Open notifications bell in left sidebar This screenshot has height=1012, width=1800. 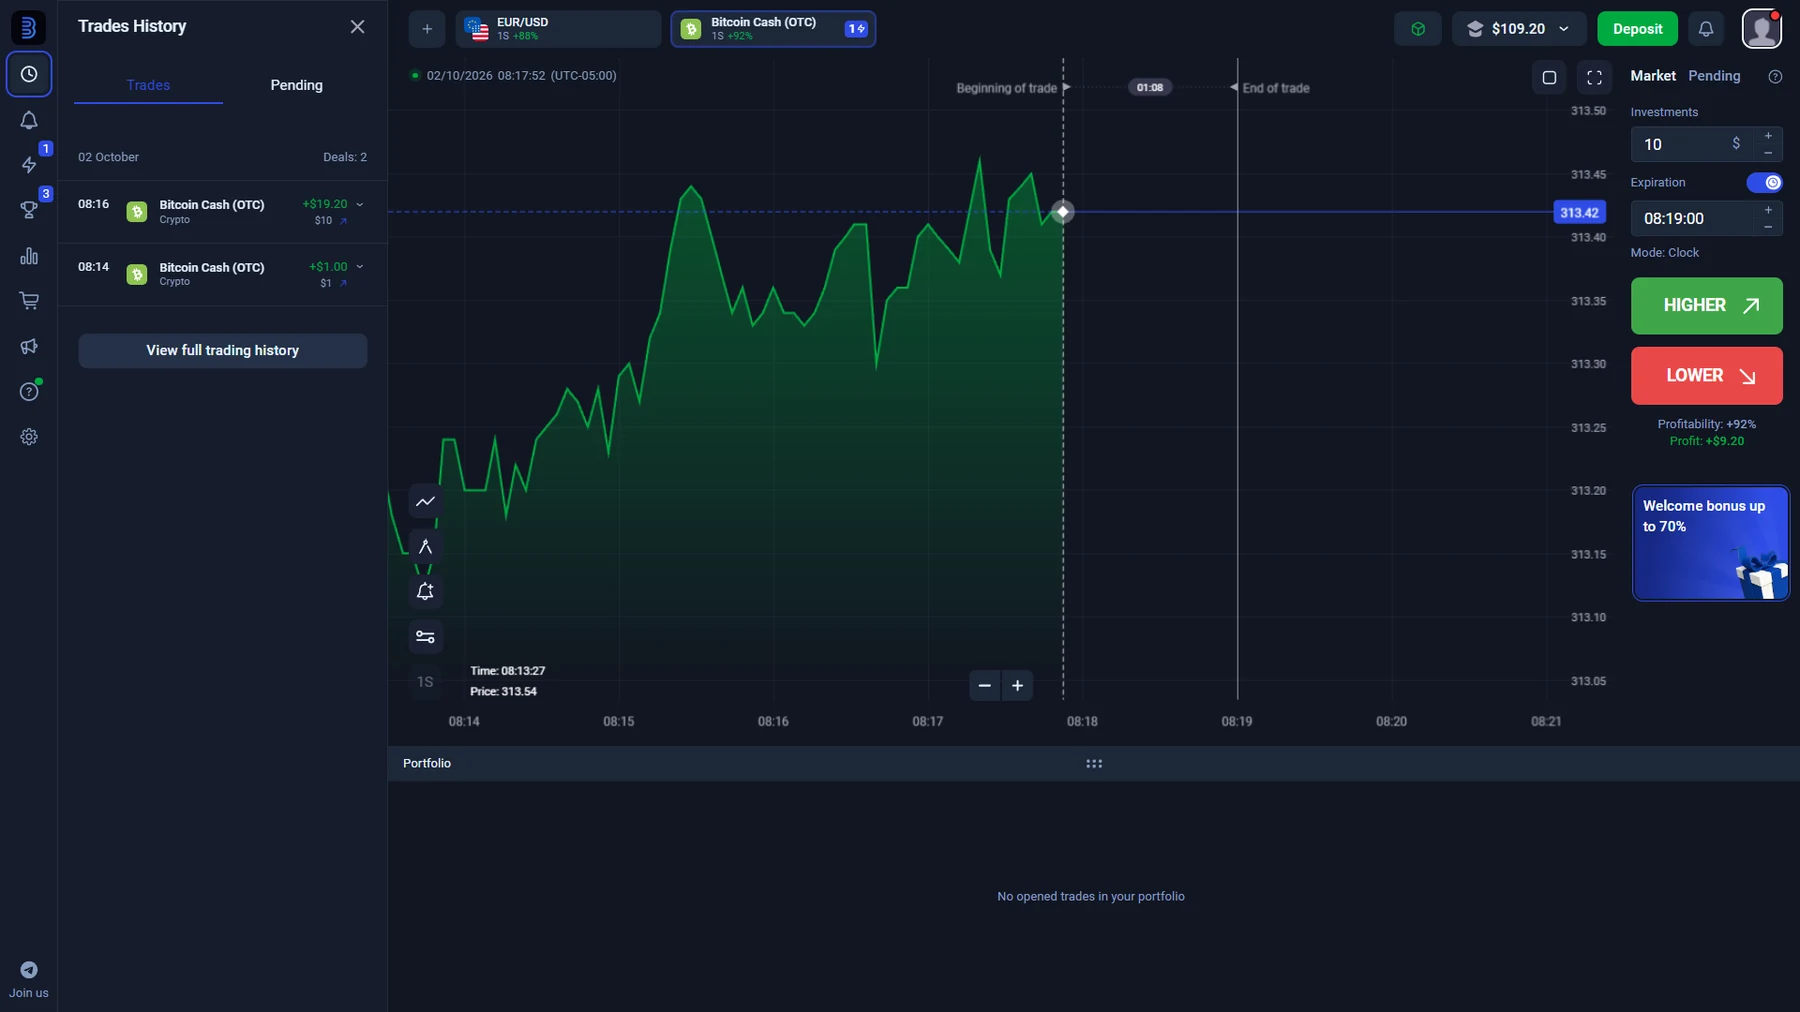29,120
